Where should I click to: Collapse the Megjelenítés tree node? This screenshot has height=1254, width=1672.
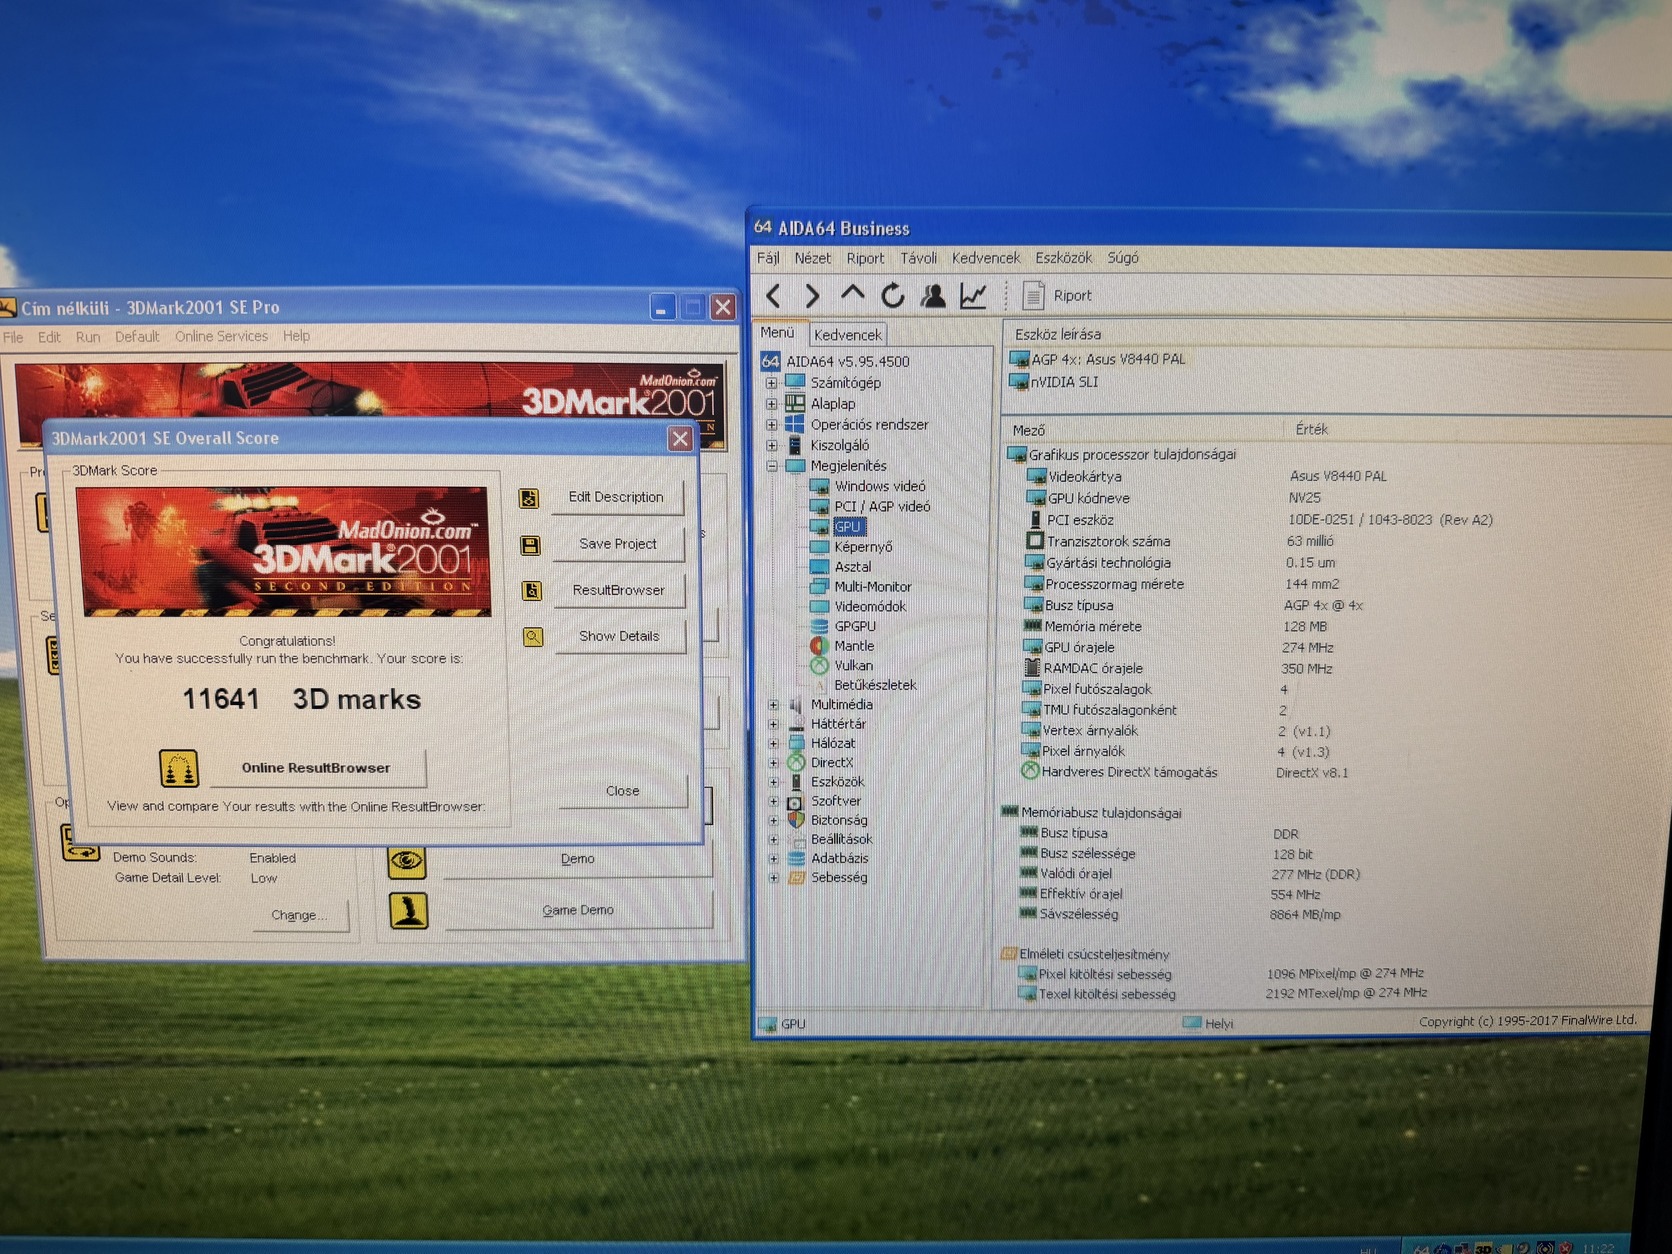[x=771, y=466]
